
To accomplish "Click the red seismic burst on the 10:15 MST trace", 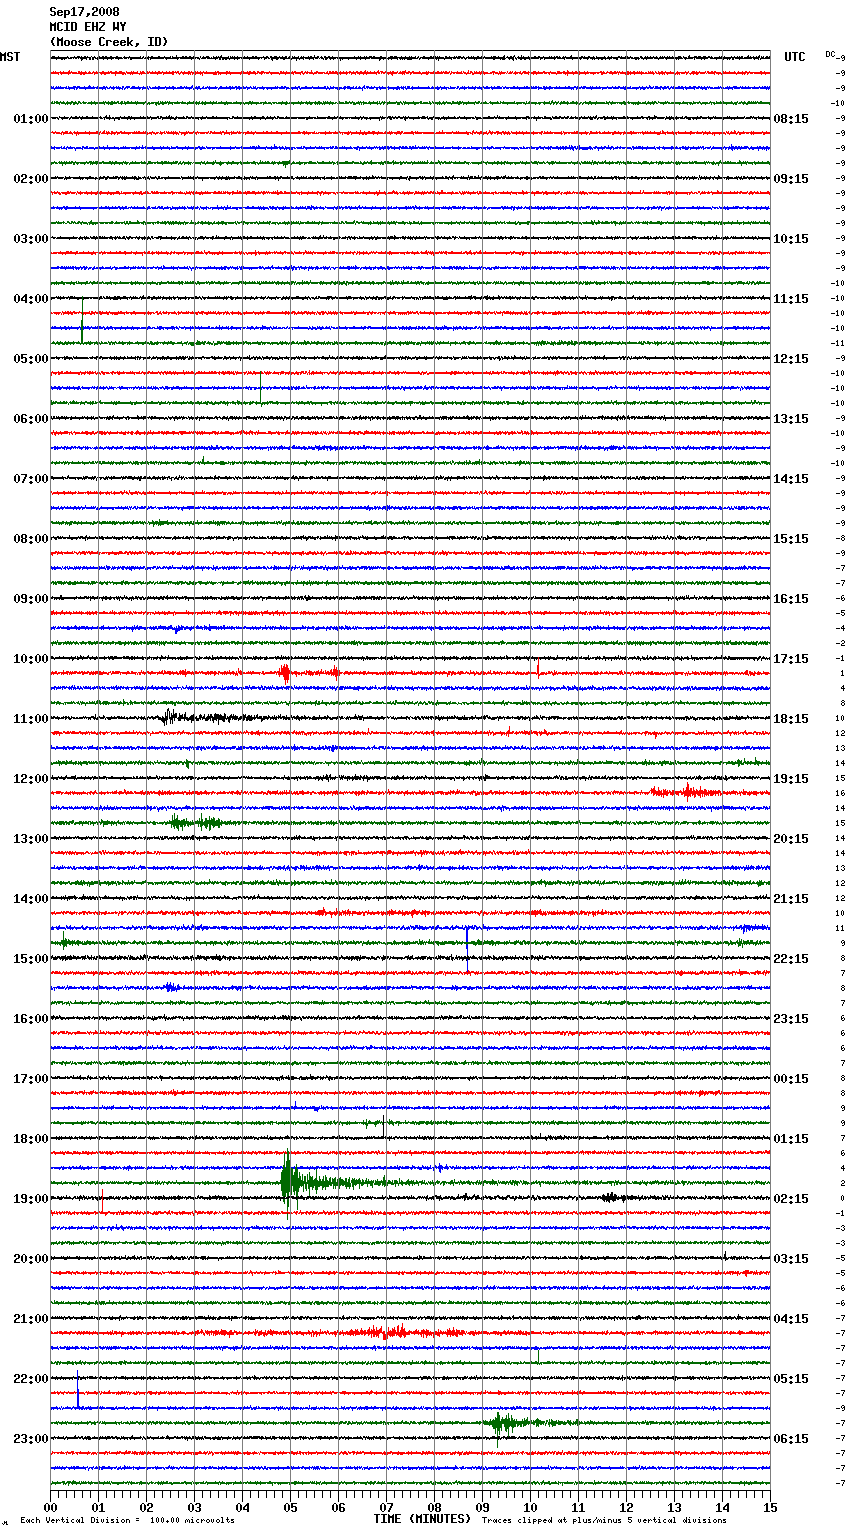I will 286,673.
